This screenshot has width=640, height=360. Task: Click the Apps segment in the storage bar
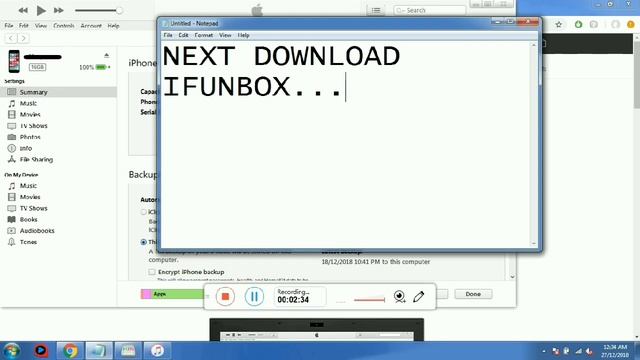pos(178,294)
